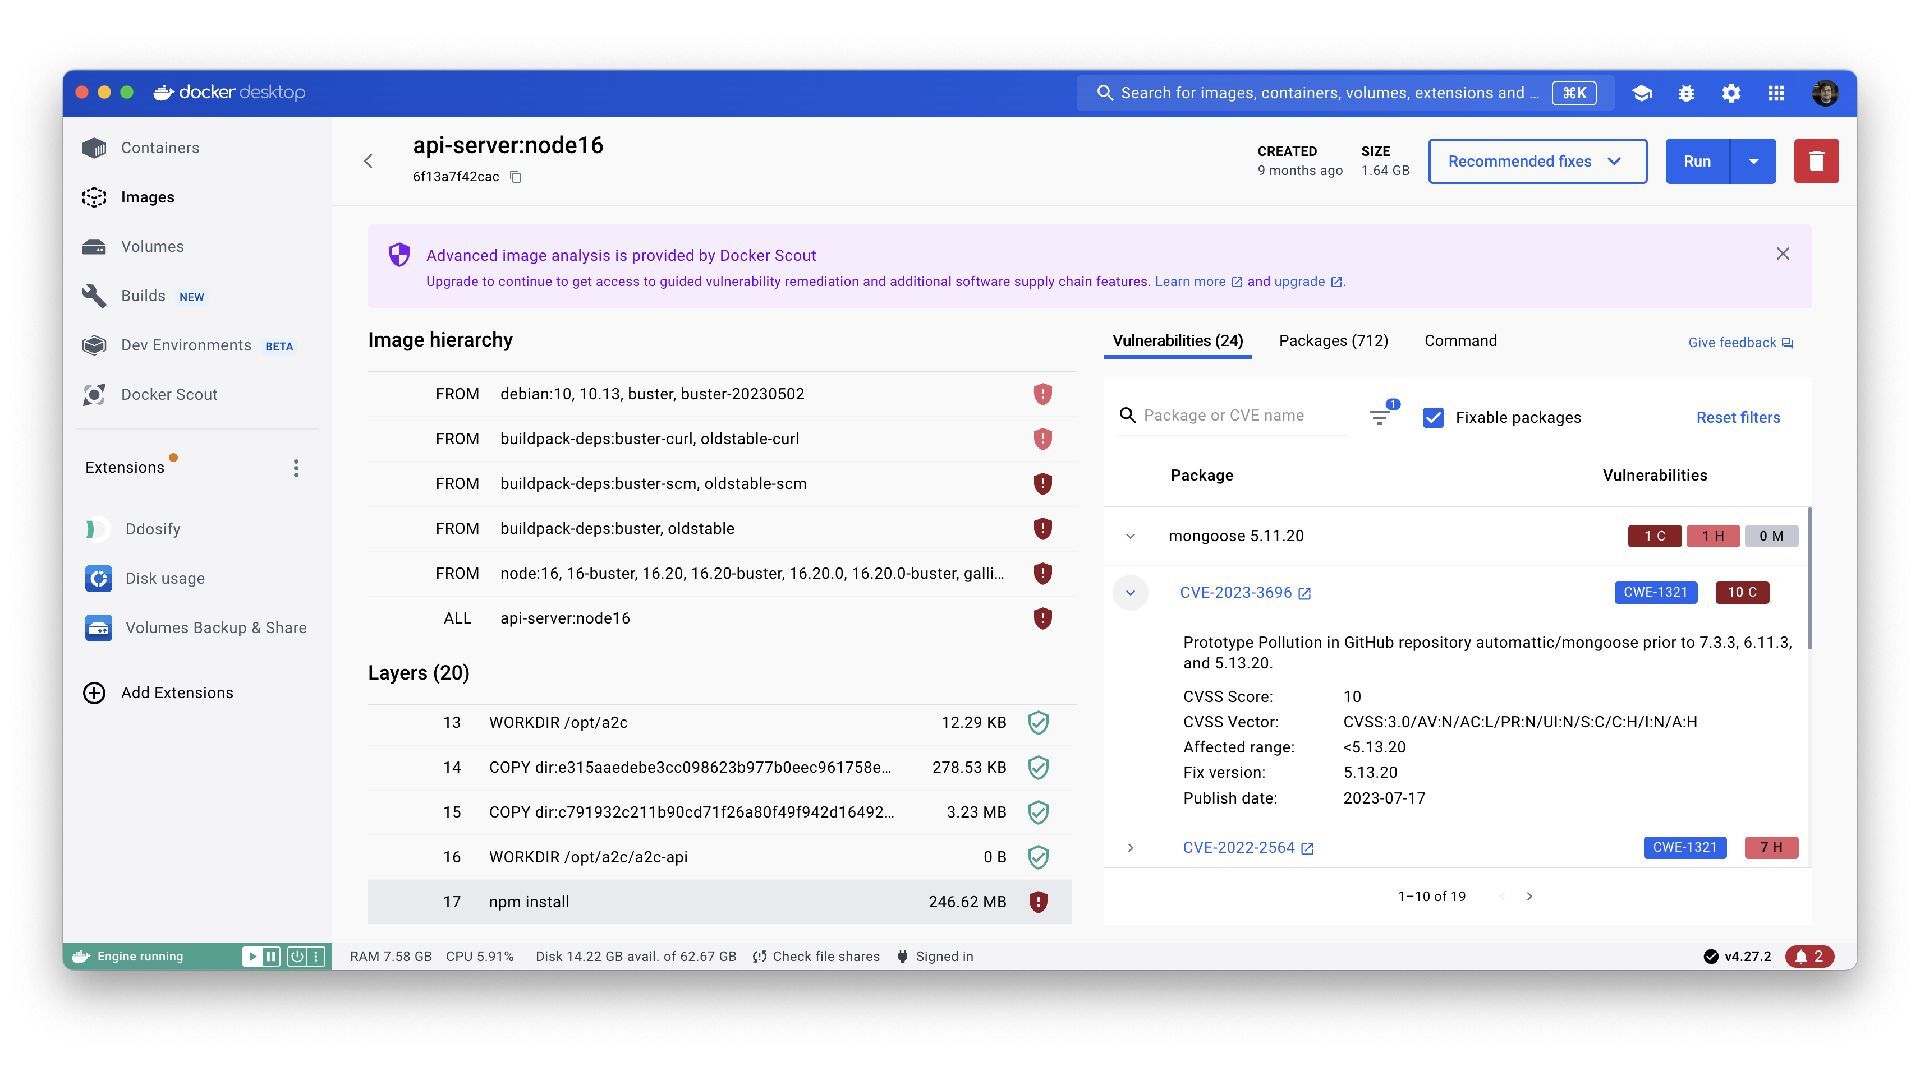Select the buildpack-deps:buster-curl hierarchy row
The image size is (1920, 1080).
click(x=720, y=439)
